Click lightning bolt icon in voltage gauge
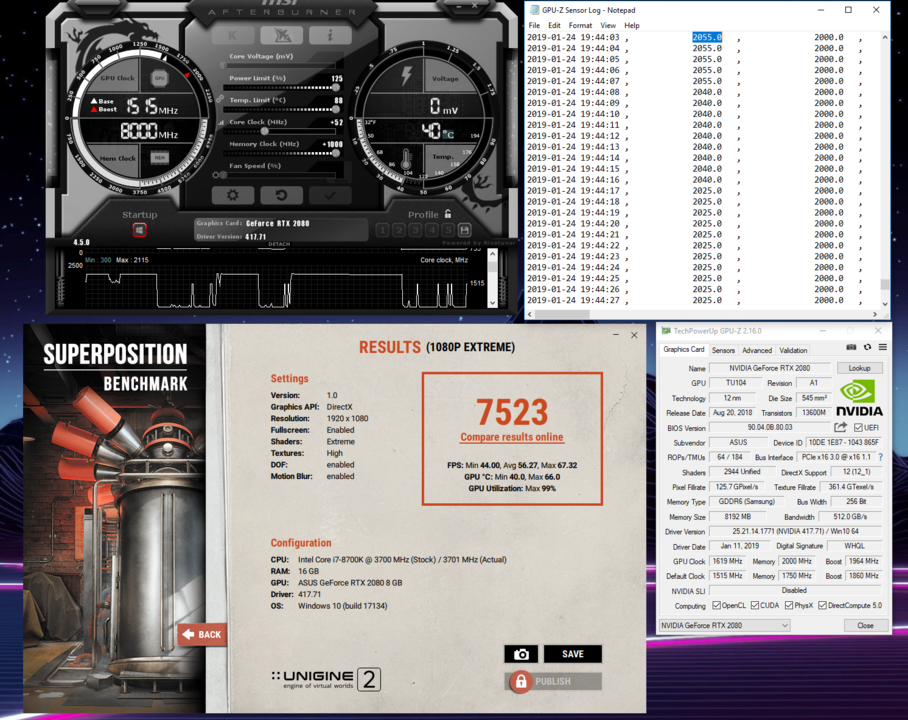This screenshot has height=720, width=908. 407,76
